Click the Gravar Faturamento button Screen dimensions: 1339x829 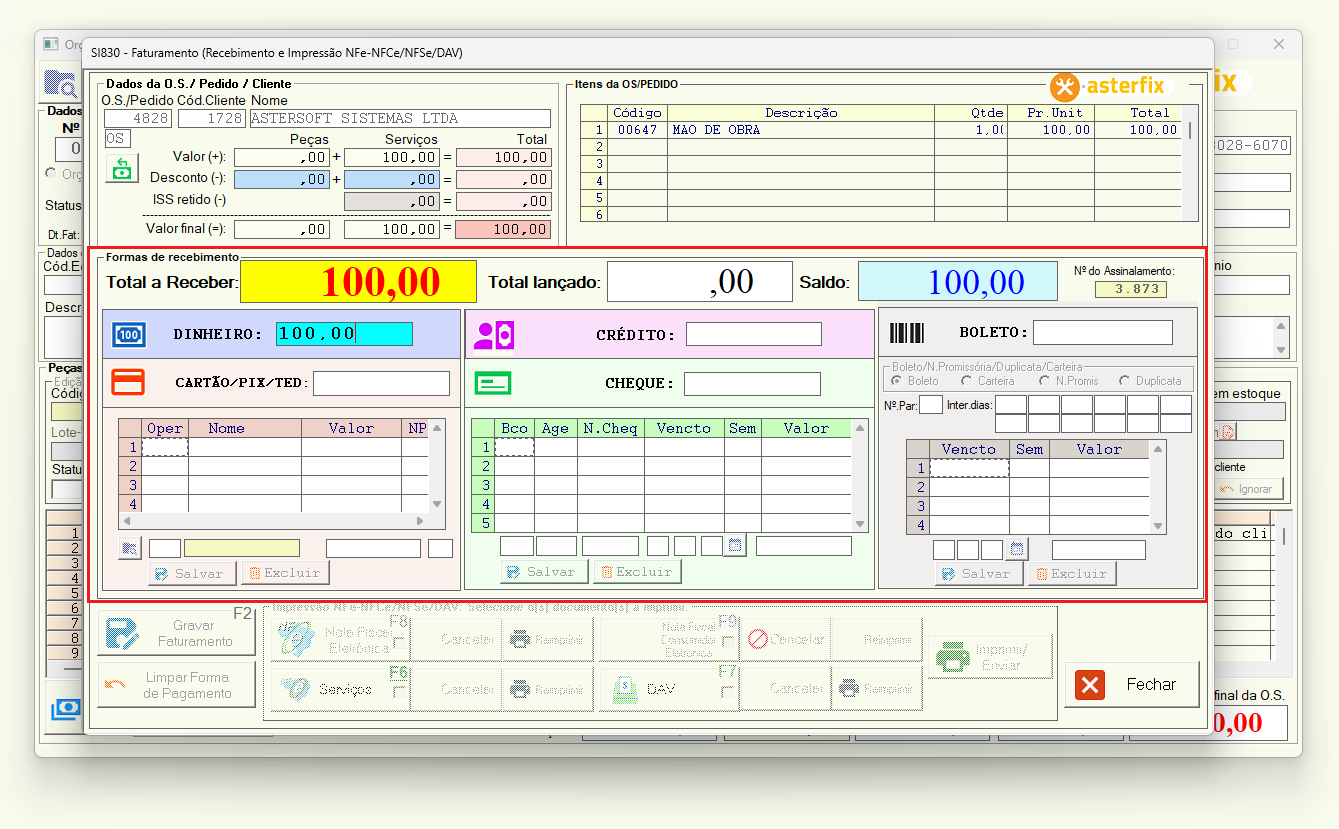176,633
